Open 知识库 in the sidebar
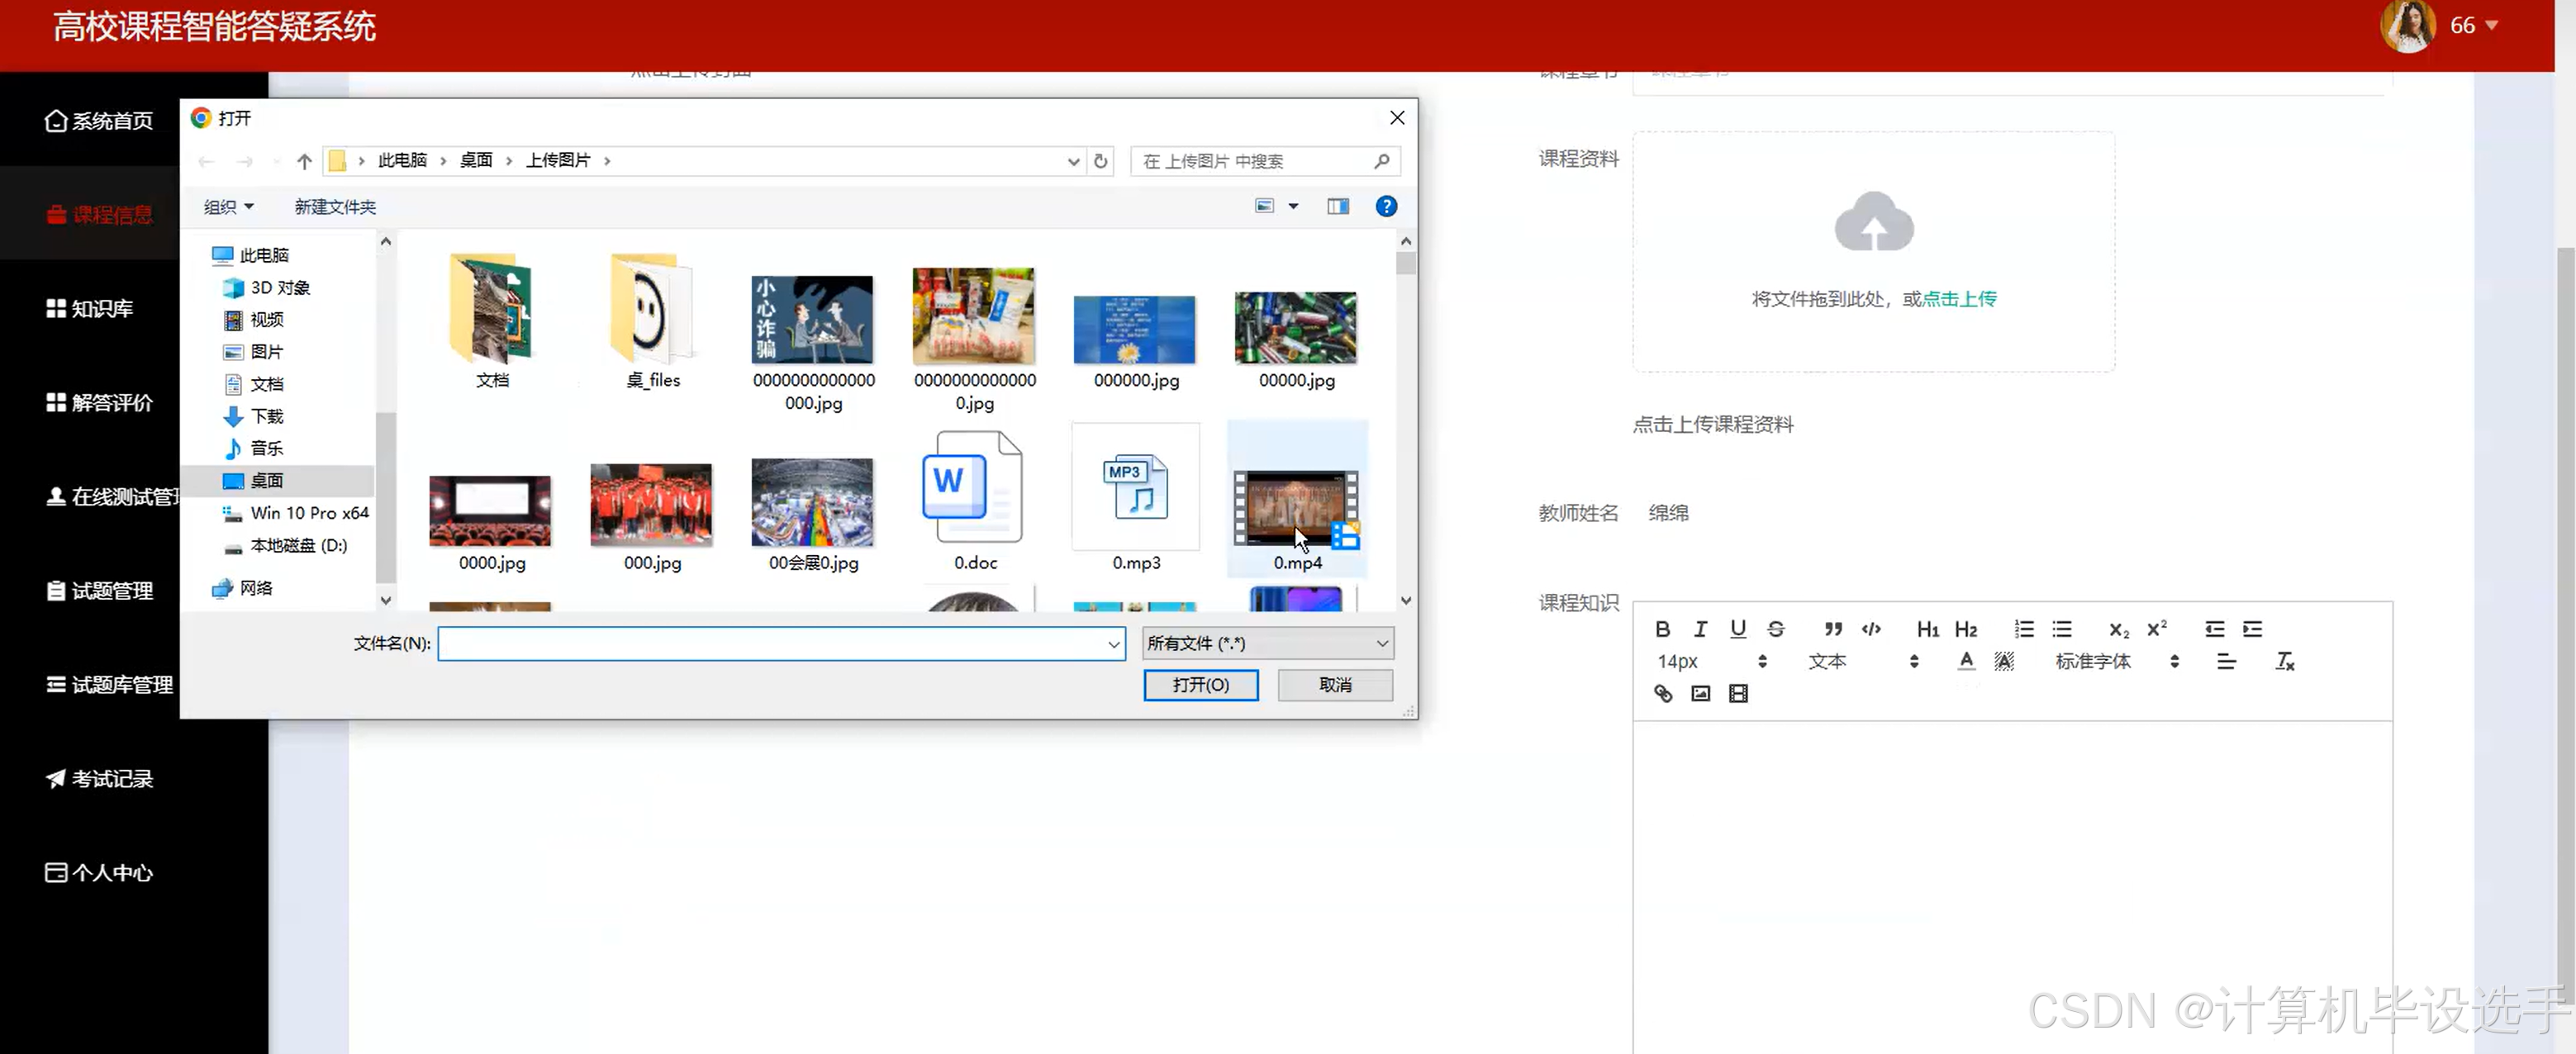 [x=101, y=308]
